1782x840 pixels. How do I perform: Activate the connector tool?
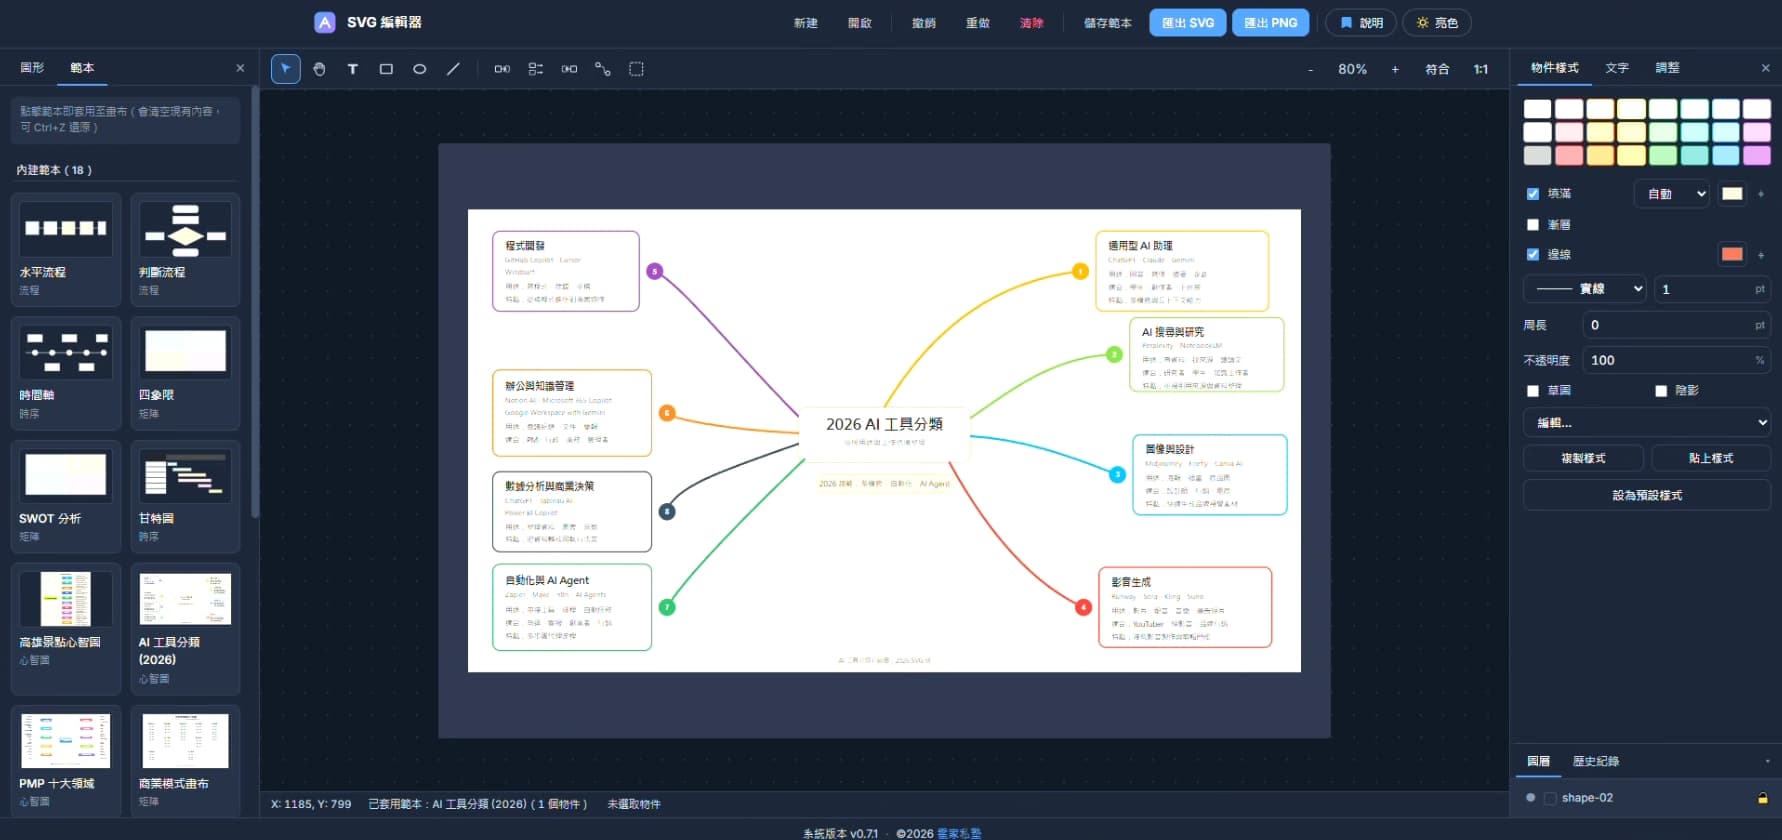click(x=603, y=69)
